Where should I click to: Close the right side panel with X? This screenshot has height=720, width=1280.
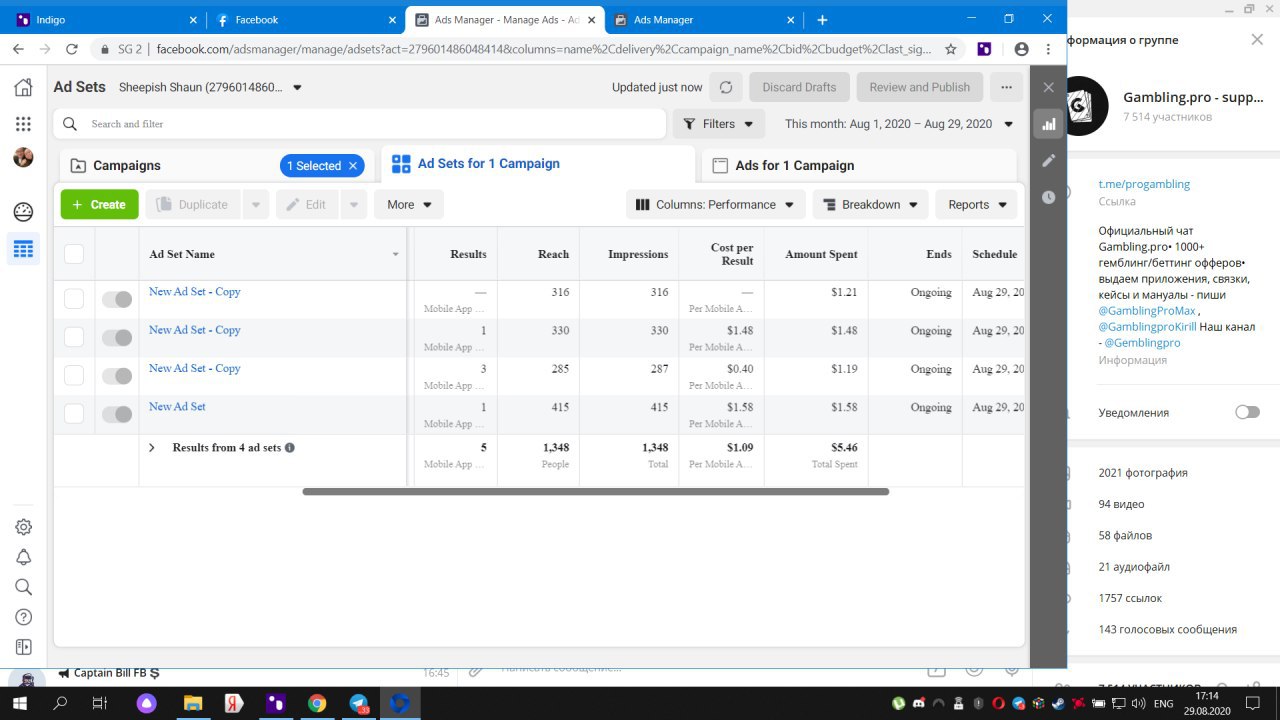[1048, 88]
